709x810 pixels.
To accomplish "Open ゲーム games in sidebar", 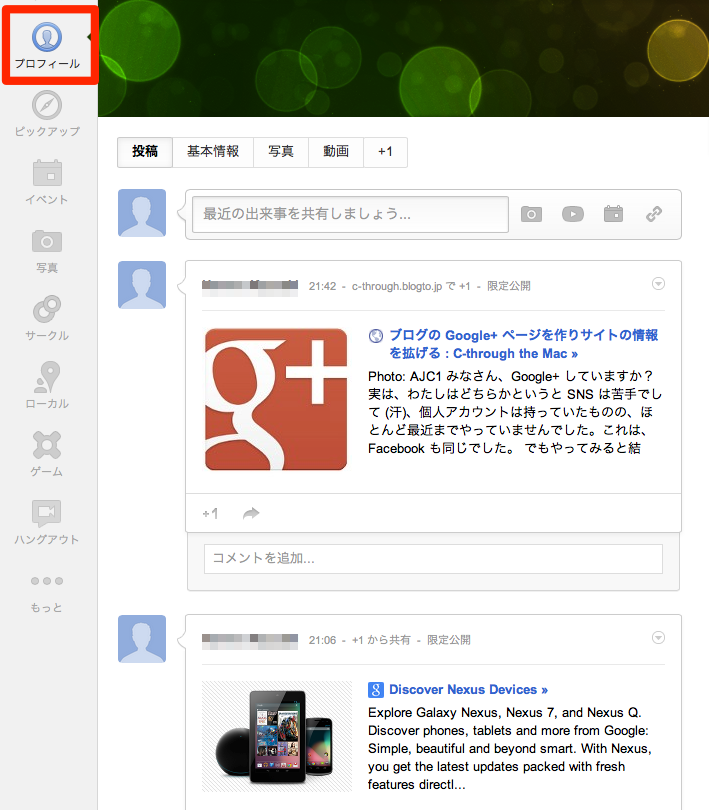I will (x=47, y=445).
